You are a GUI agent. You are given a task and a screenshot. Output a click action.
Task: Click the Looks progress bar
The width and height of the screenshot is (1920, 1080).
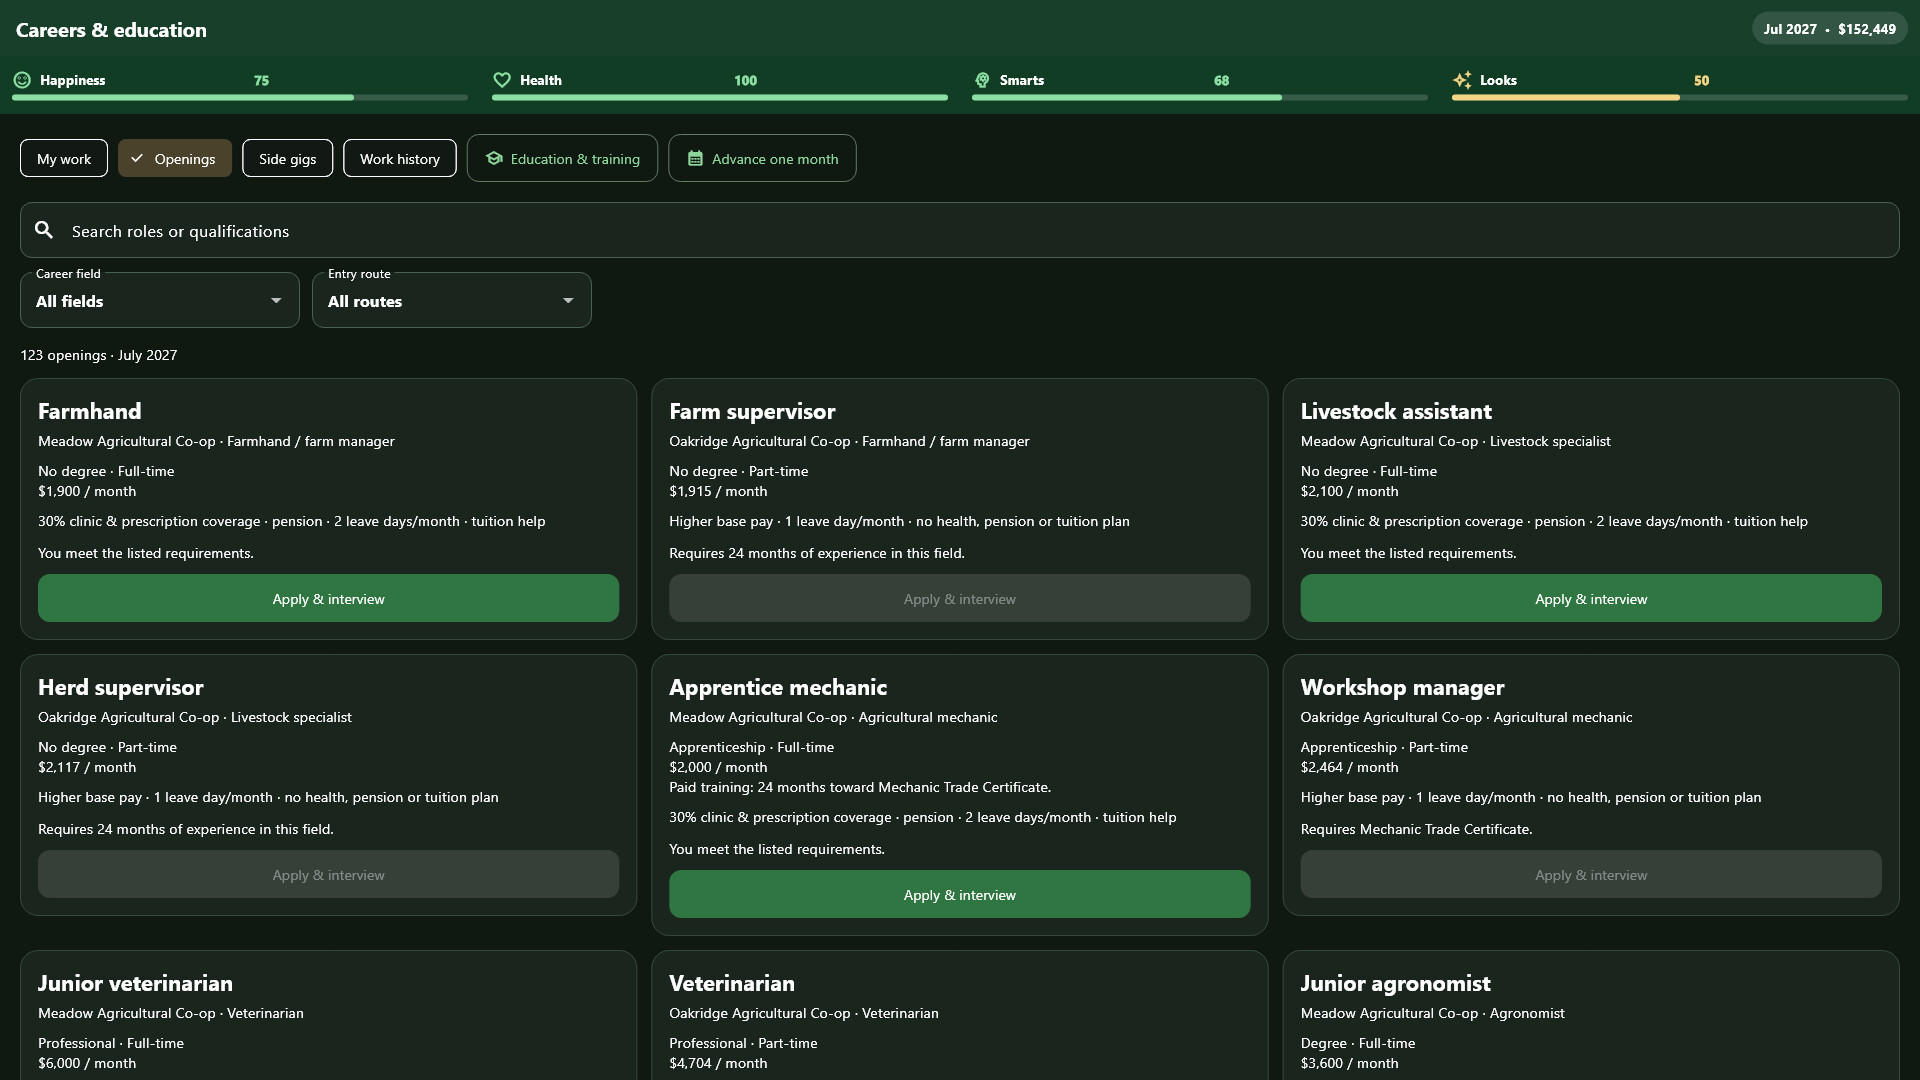click(x=1680, y=97)
